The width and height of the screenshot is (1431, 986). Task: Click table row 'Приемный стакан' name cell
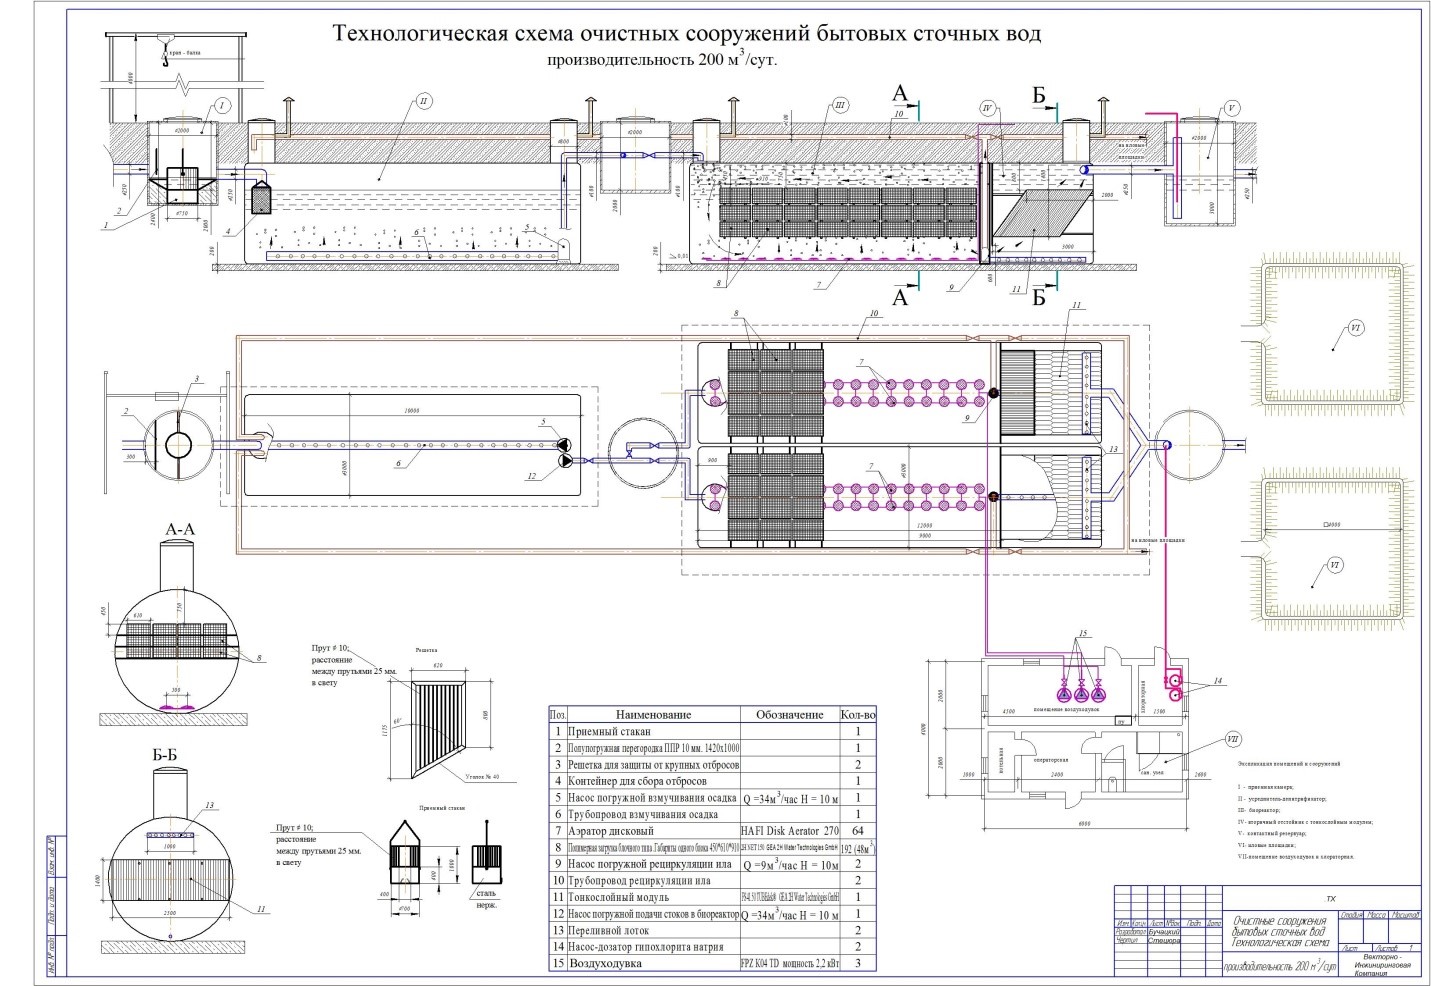point(653,731)
